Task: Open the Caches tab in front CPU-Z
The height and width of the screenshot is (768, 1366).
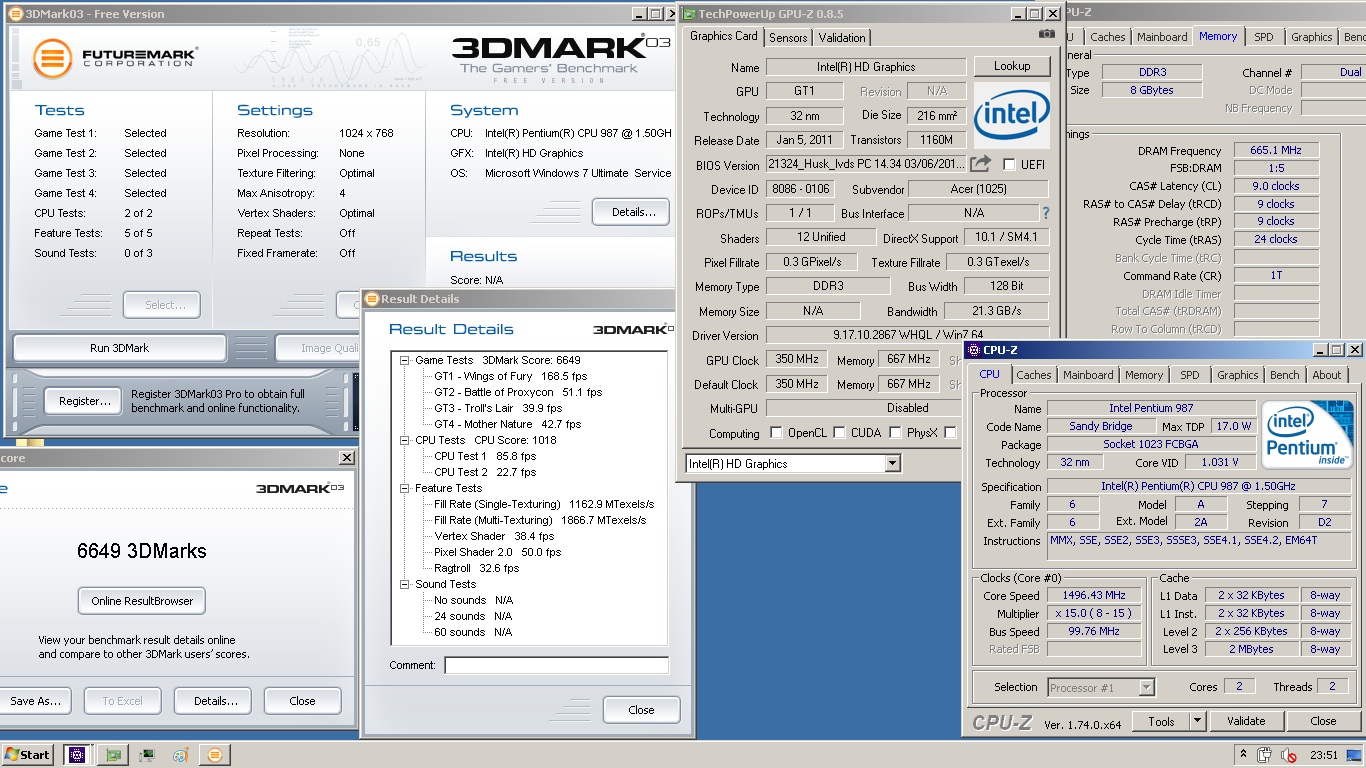Action: point(1034,375)
